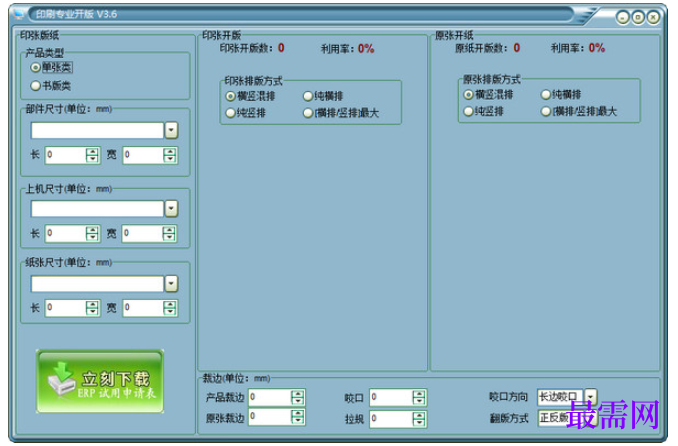Minimize the 印刷专业开版 window
Screen dimensions: 678x446
pos(623,17)
